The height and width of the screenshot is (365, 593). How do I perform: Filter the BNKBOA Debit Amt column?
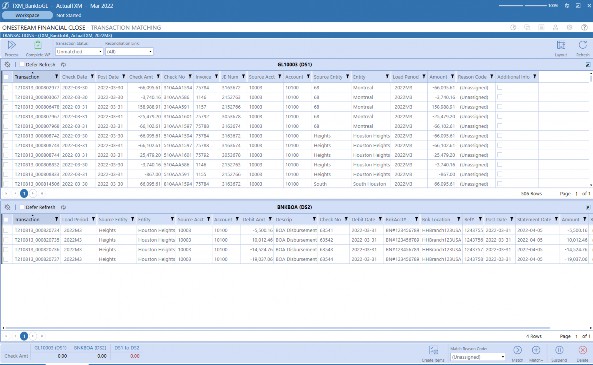coord(270,219)
